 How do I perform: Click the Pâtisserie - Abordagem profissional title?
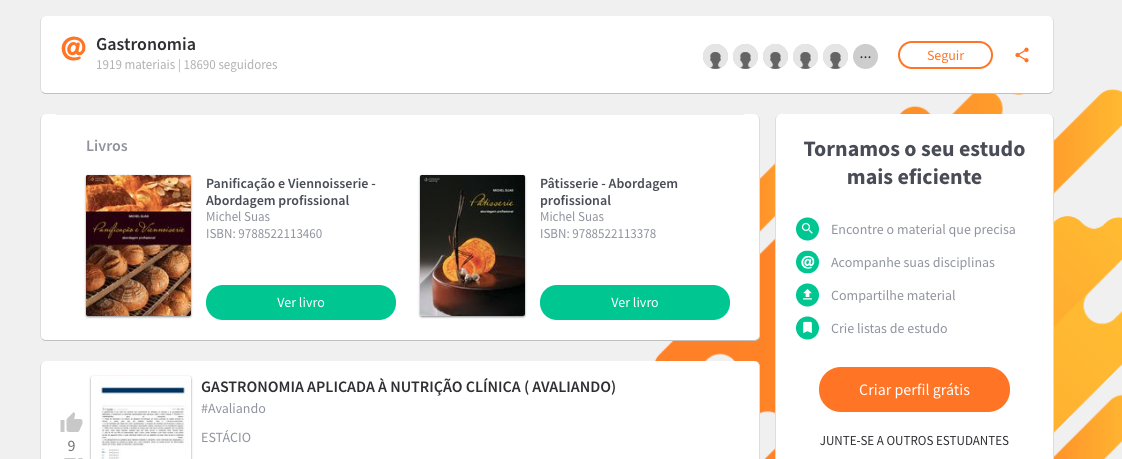coord(609,192)
